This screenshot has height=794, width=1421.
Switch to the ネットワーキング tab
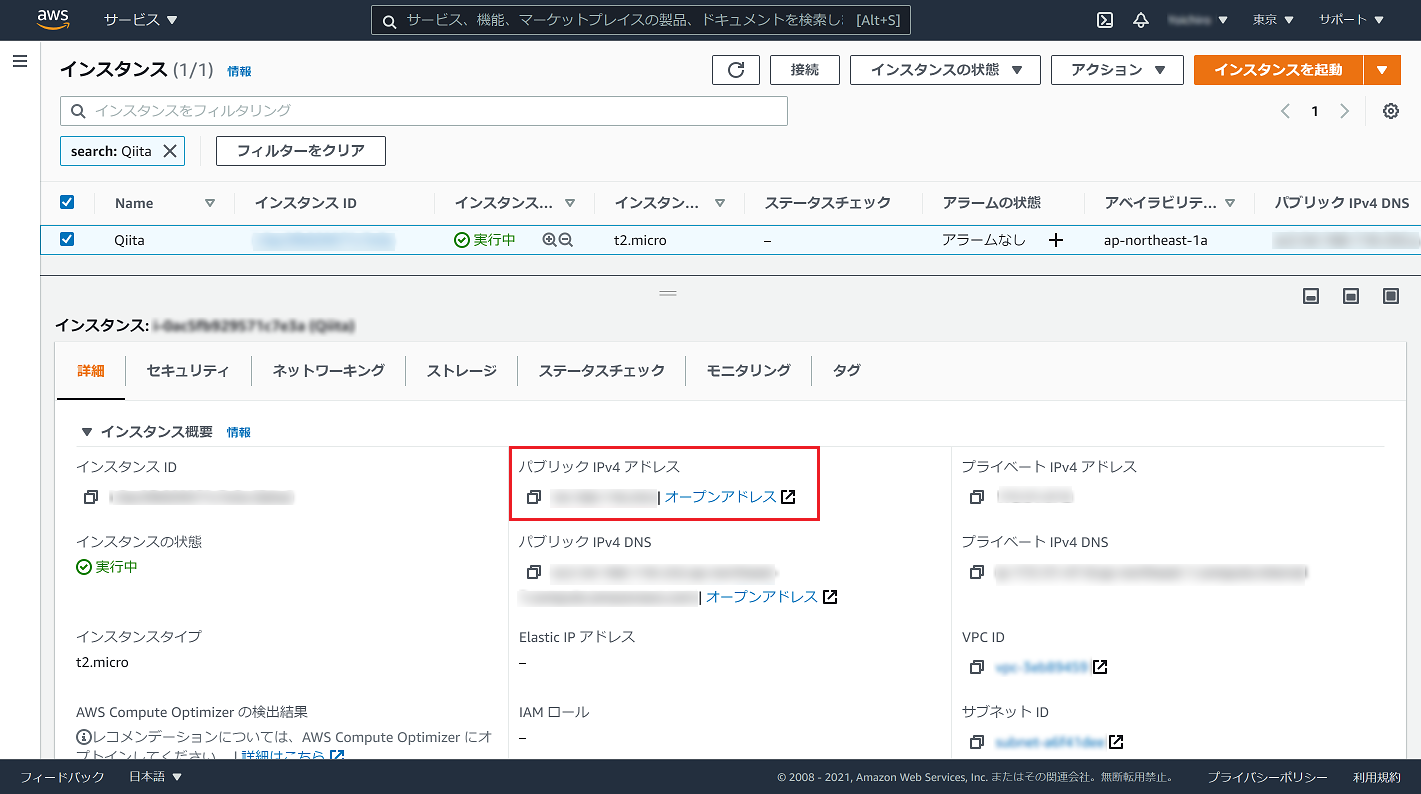click(329, 370)
